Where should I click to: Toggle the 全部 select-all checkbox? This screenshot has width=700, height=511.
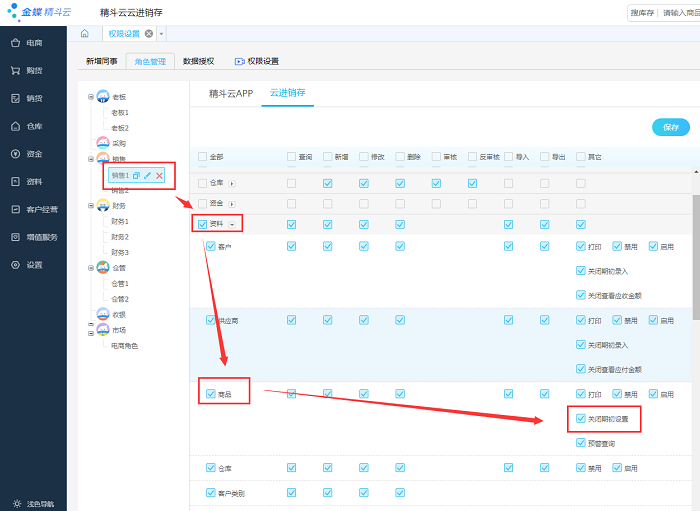click(203, 157)
